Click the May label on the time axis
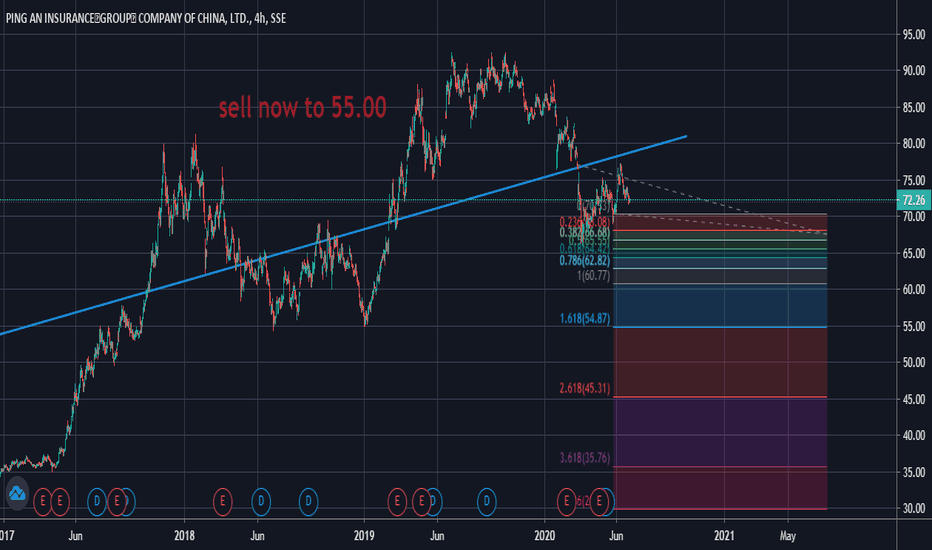This screenshot has height=550, width=932. tap(787, 536)
